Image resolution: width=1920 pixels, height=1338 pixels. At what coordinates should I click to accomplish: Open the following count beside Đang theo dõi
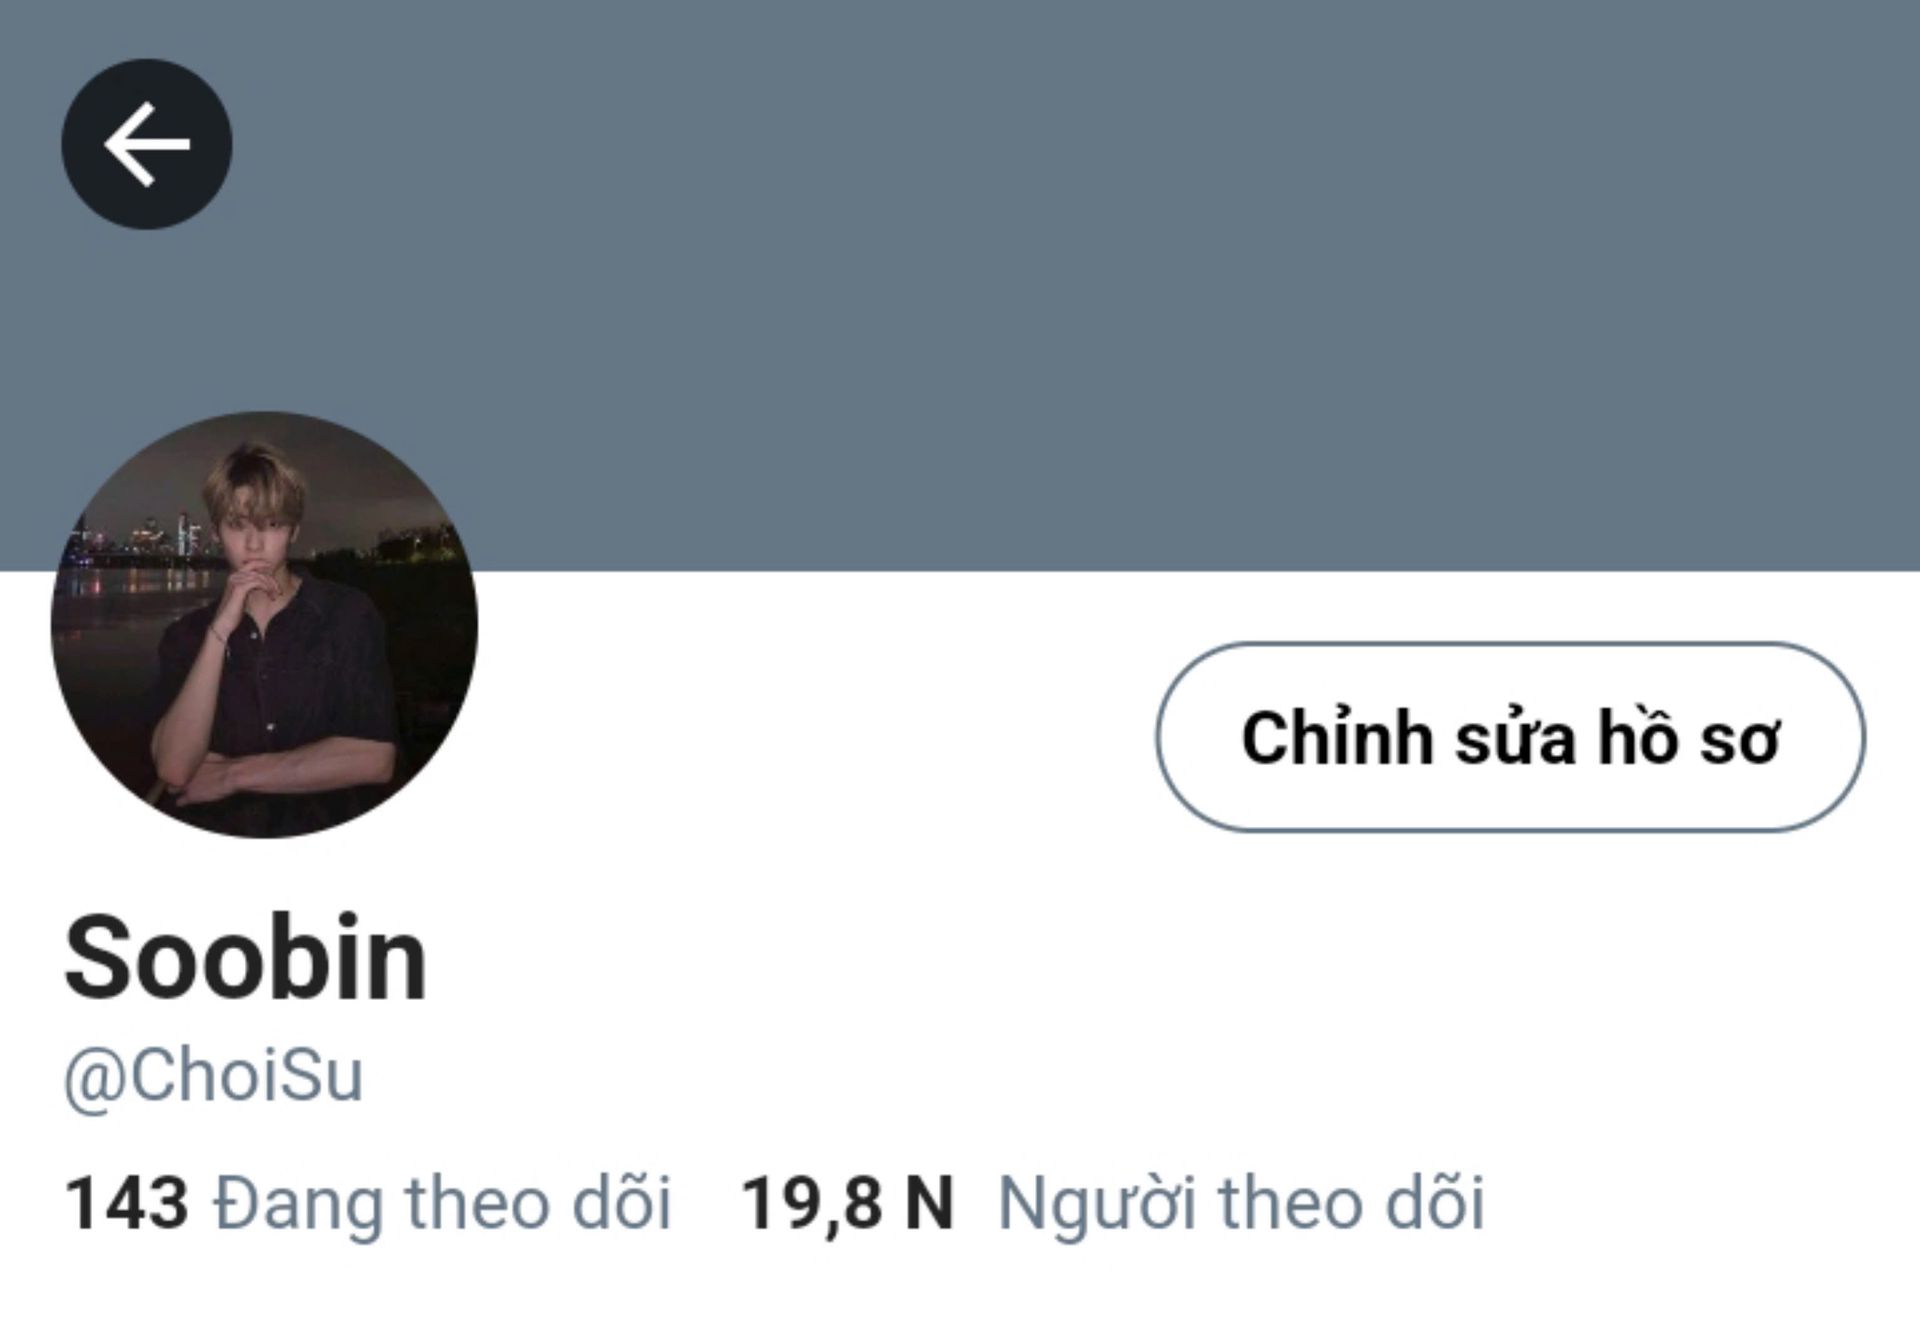click(x=126, y=1202)
